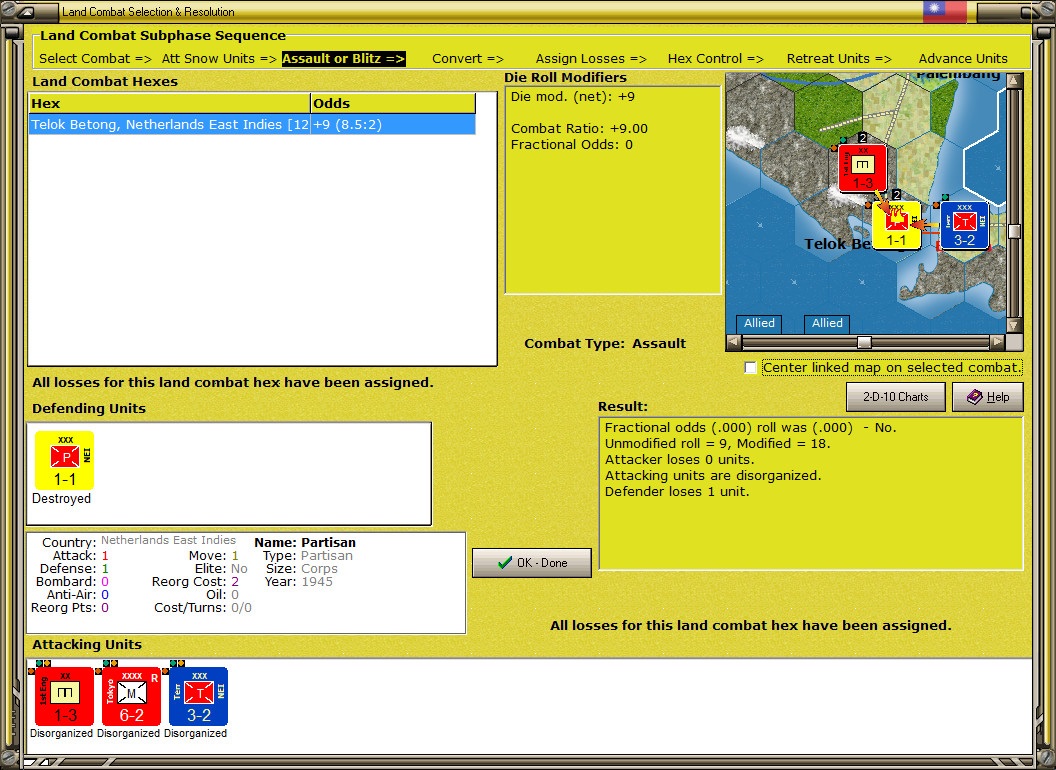Select the Tokyo 6-2 attacking unit
This screenshot has height=770, width=1056.
[131, 696]
